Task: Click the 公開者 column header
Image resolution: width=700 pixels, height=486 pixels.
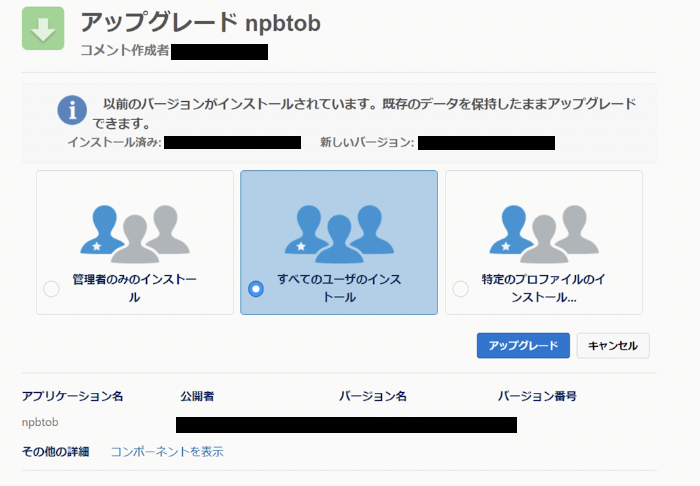Action: (197, 396)
